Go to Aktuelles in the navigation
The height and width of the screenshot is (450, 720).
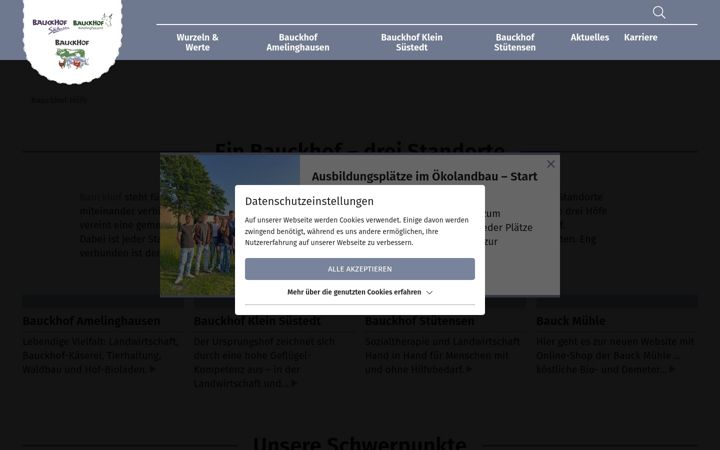(590, 37)
